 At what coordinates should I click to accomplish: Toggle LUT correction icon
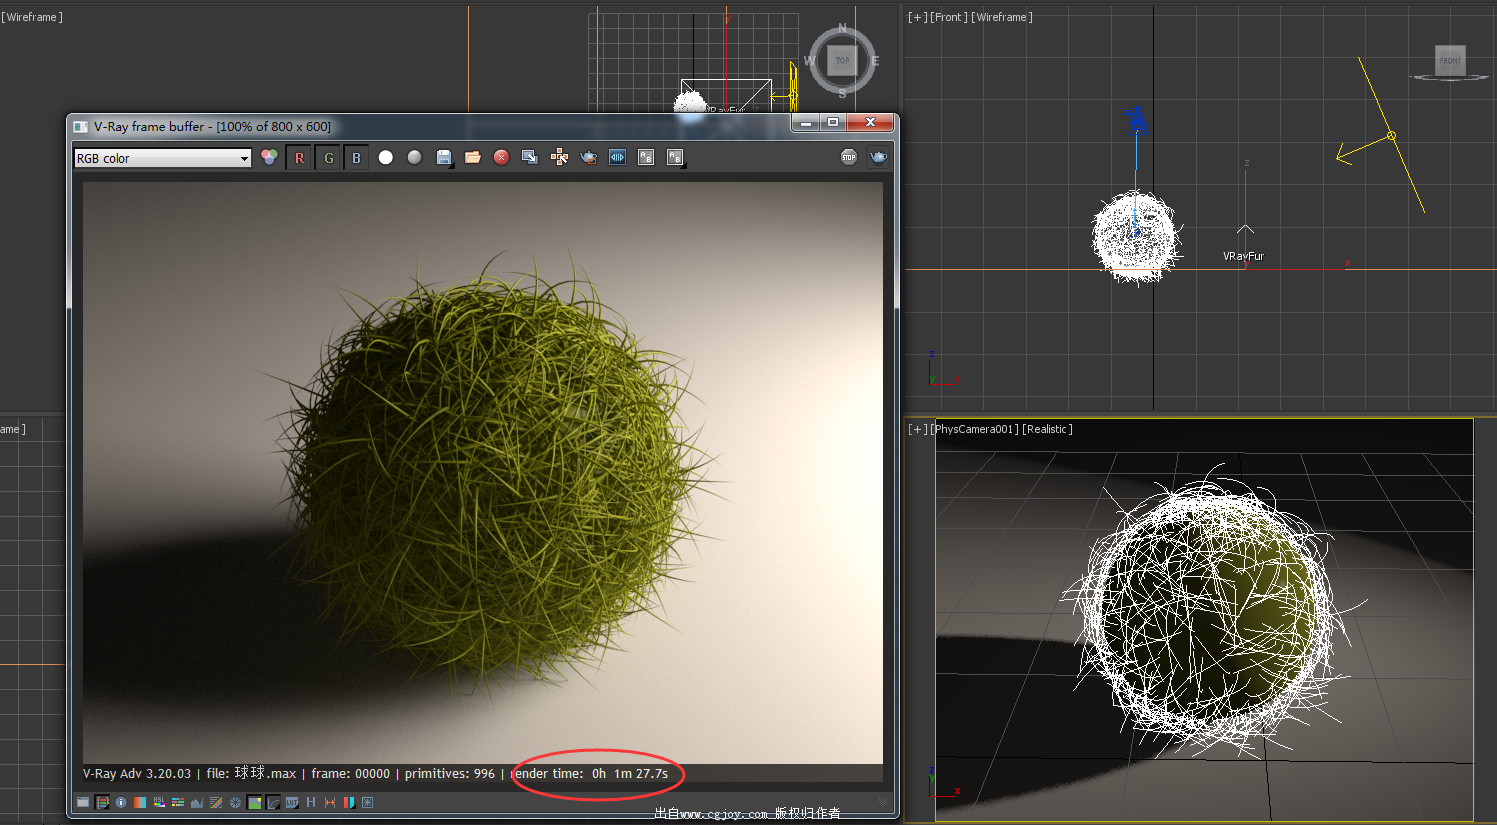[x=292, y=802]
